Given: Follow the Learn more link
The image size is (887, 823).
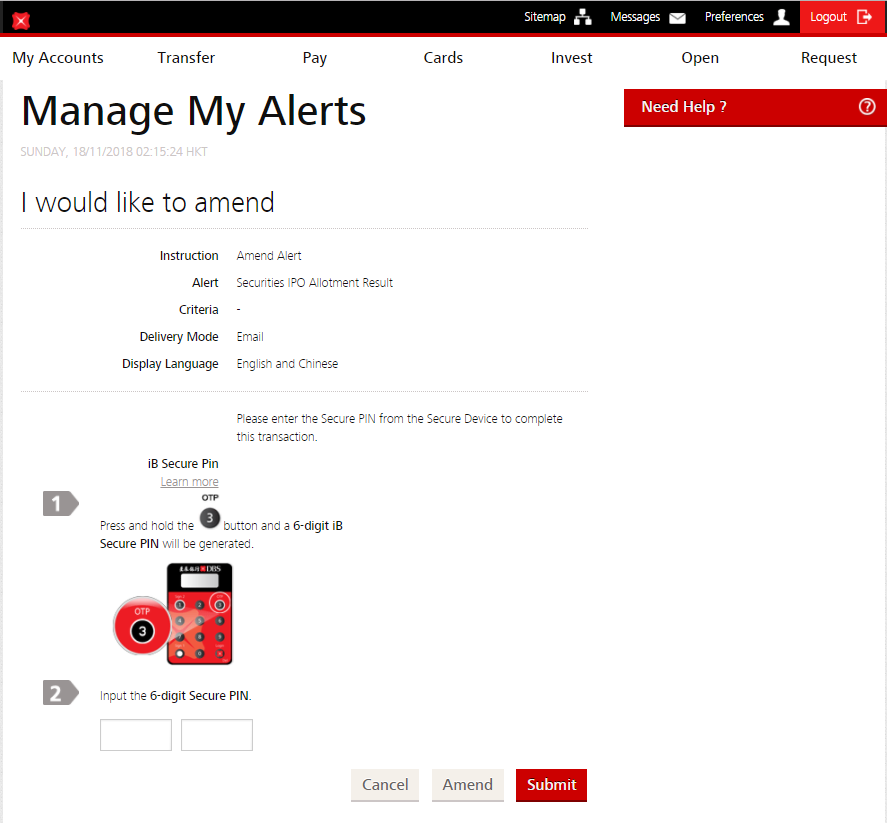Looking at the screenshot, I should point(189,482).
